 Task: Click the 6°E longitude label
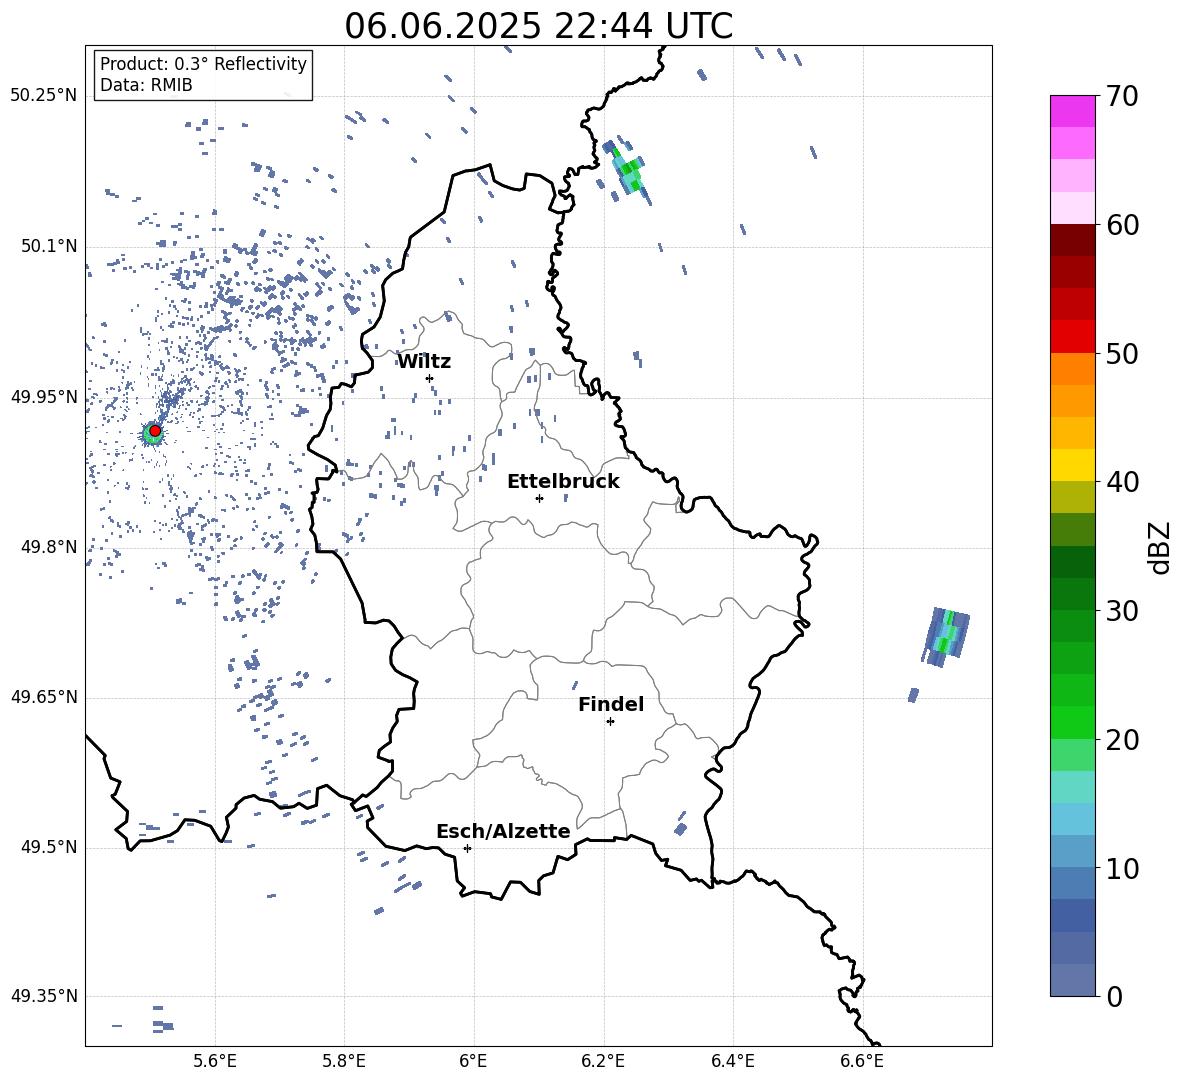tap(473, 1061)
